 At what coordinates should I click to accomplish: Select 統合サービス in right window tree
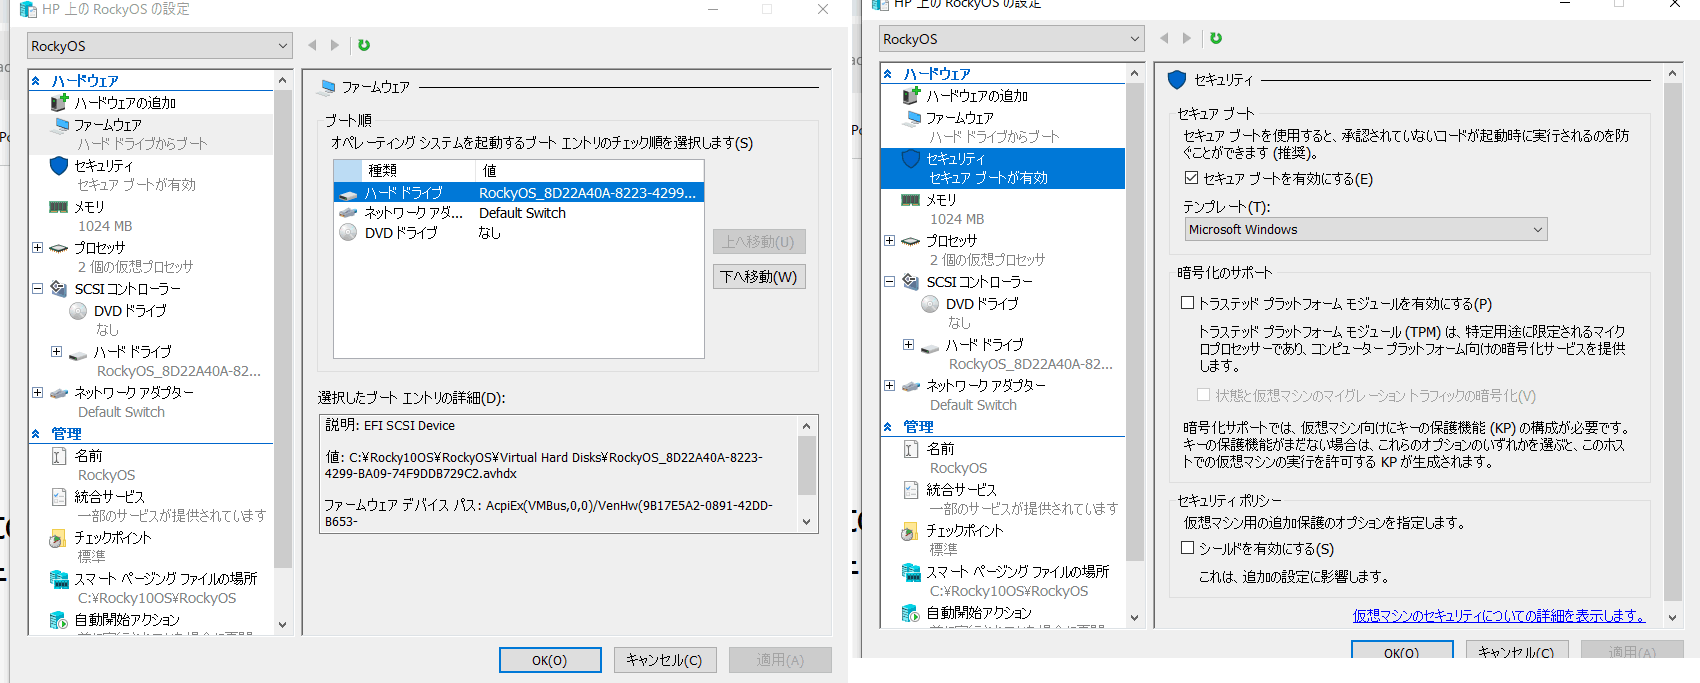tap(961, 490)
